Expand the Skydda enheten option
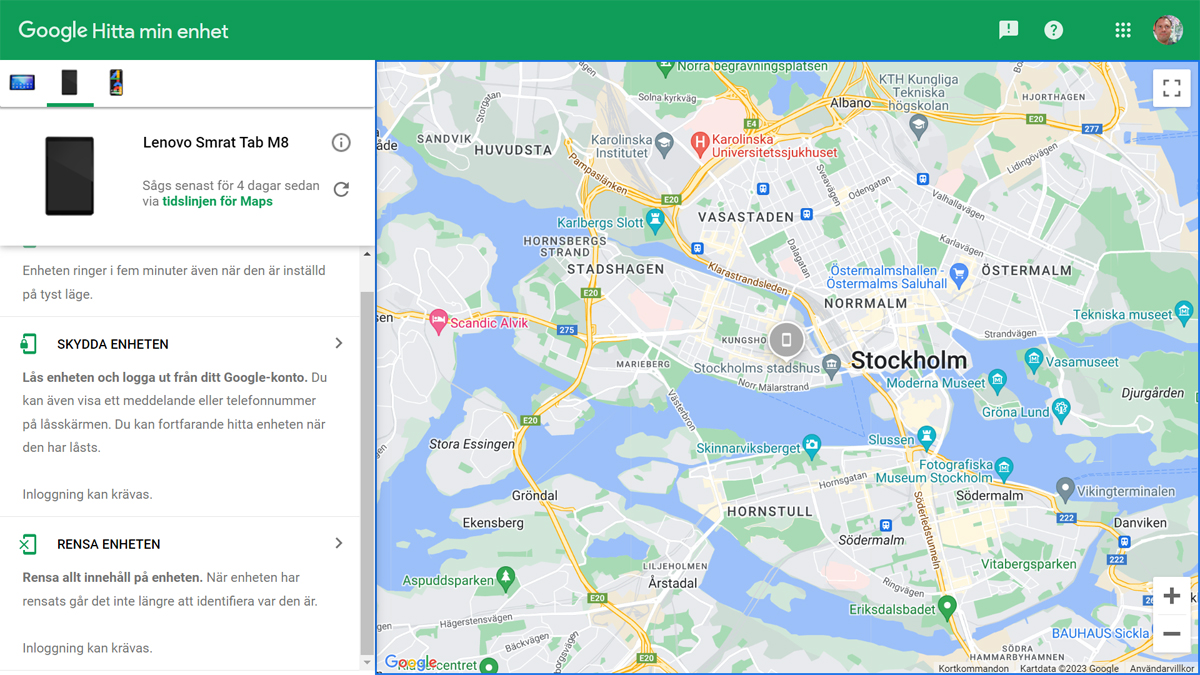Viewport: 1200px width, 675px height. [x=338, y=344]
